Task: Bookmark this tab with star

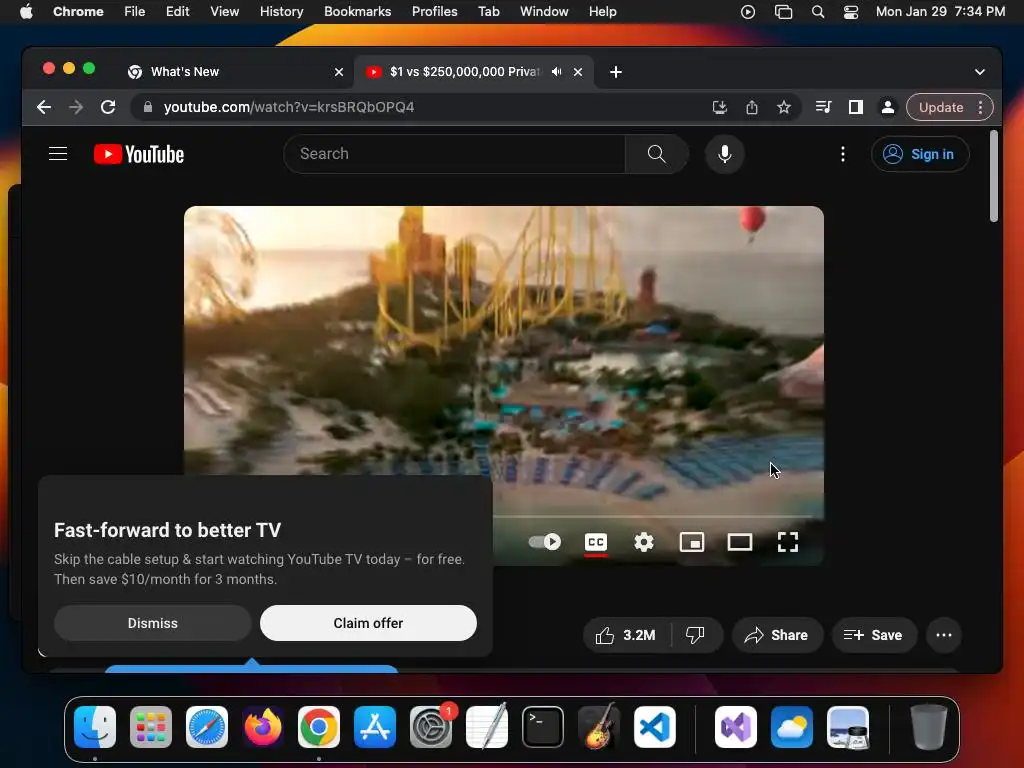Action: pos(784,107)
